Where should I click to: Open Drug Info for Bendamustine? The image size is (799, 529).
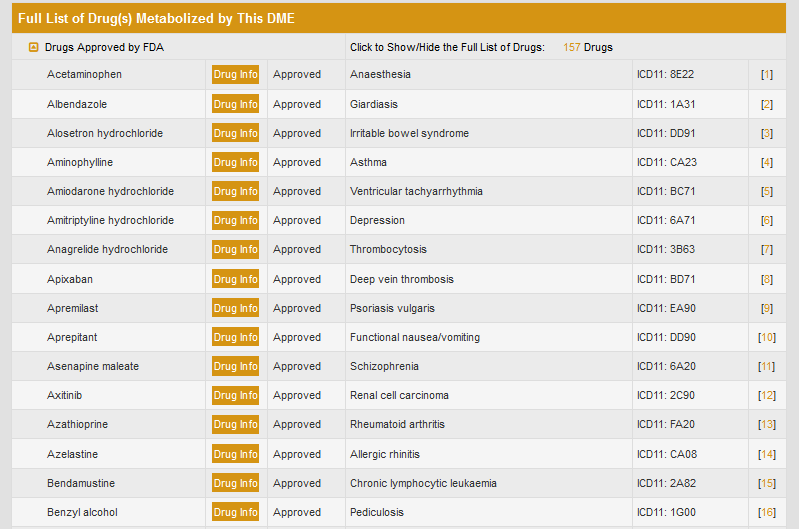235,483
